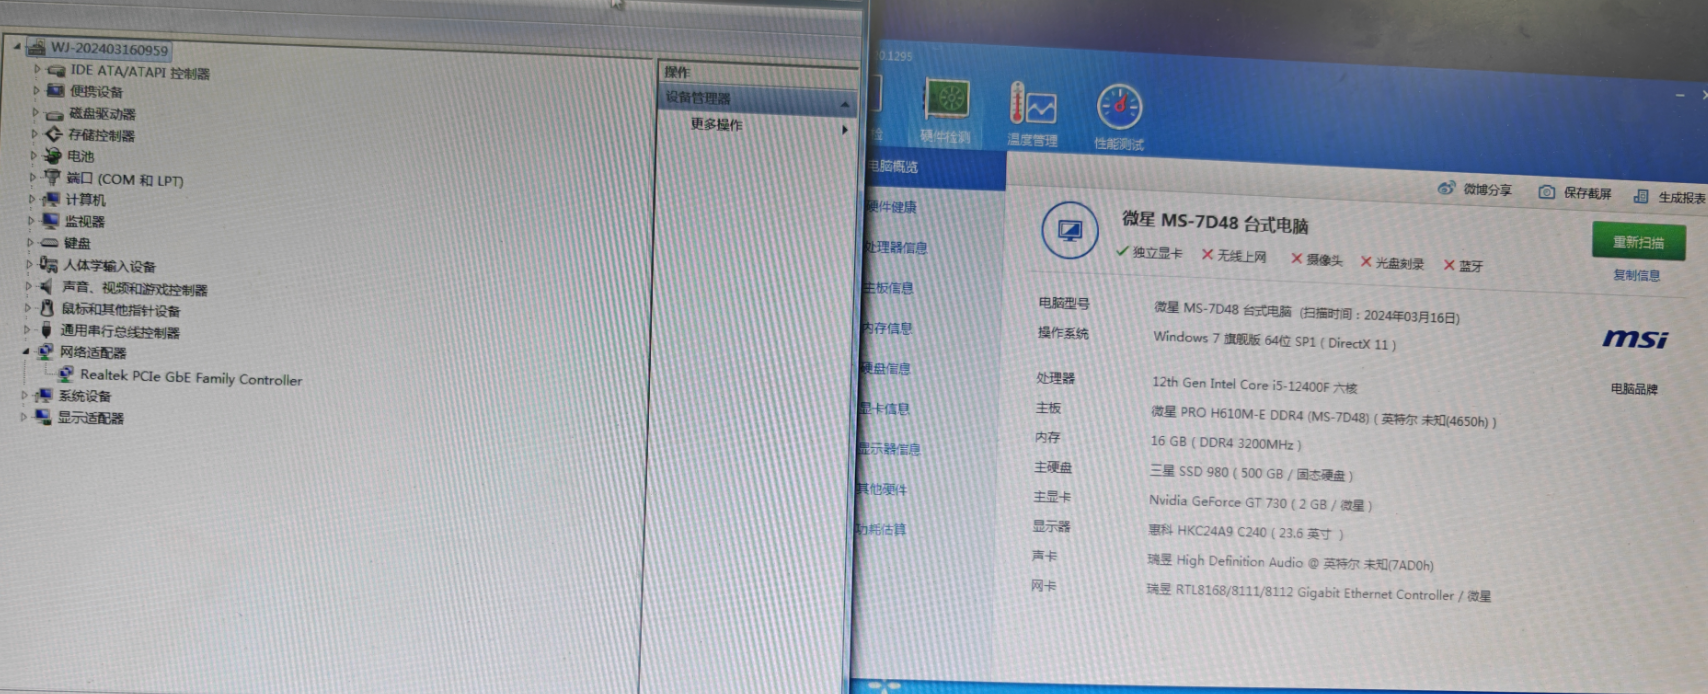Screen dimensions: 1708x694
Task: Click the green checkmark beside 独立显卡
Action: click(x=1122, y=252)
